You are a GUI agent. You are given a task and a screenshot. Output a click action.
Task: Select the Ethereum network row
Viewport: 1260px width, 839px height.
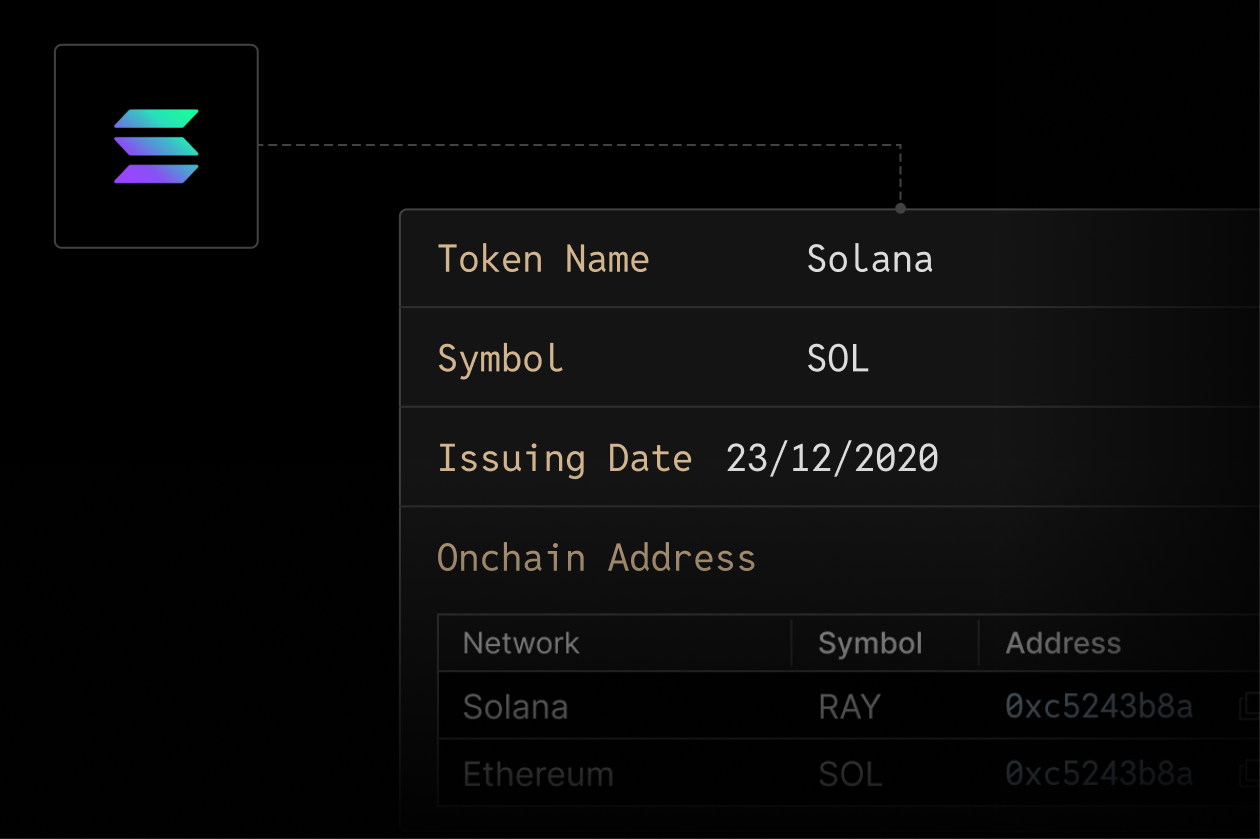tap(849, 773)
